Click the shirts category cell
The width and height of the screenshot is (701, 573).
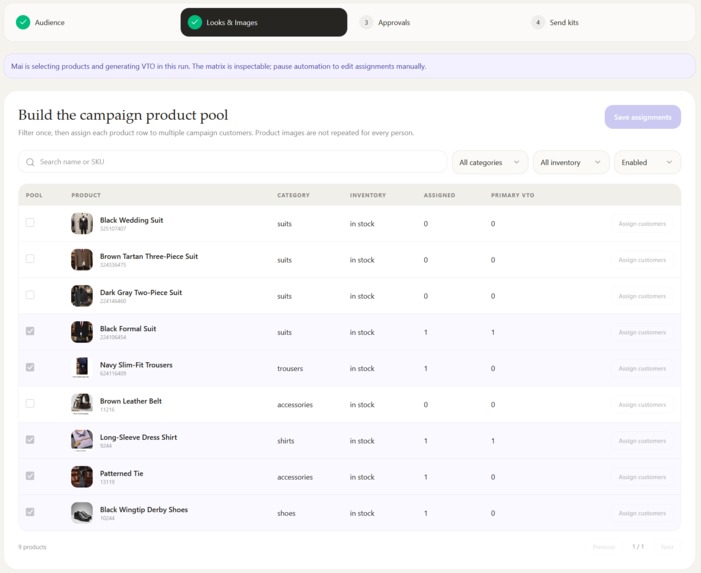[x=286, y=441]
